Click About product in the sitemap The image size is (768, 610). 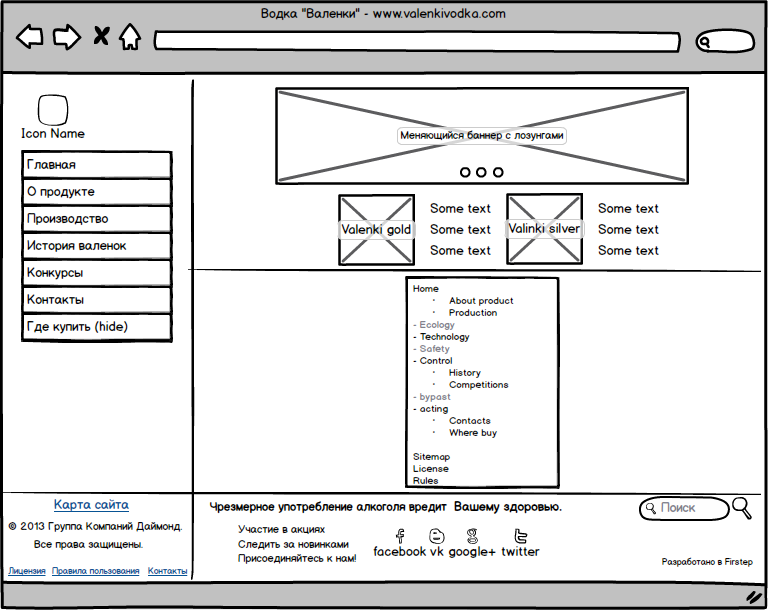click(x=481, y=301)
